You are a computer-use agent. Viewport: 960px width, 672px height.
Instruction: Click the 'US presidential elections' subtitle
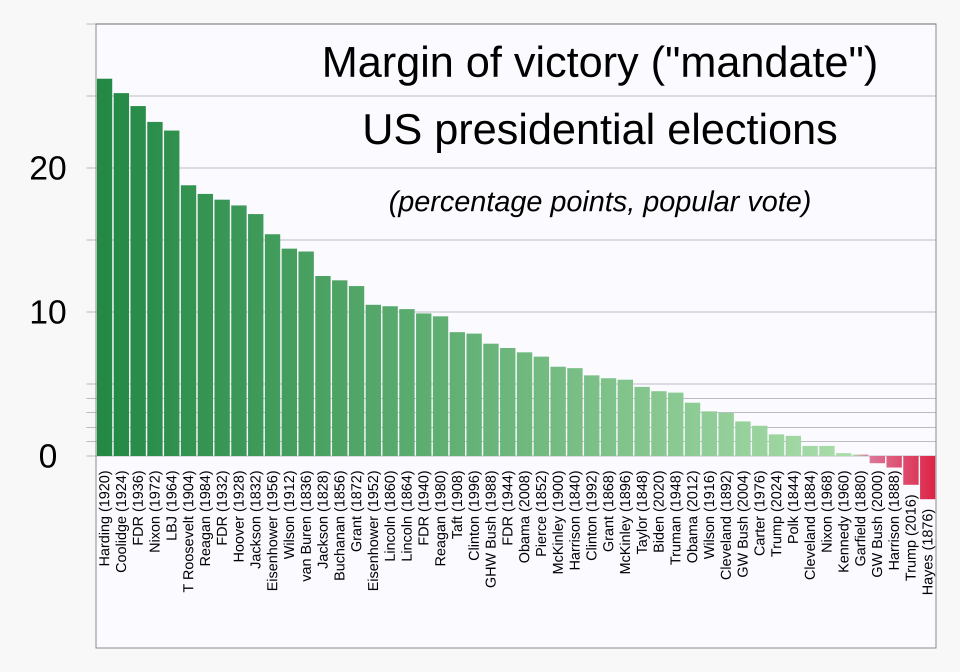(x=600, y=130)
